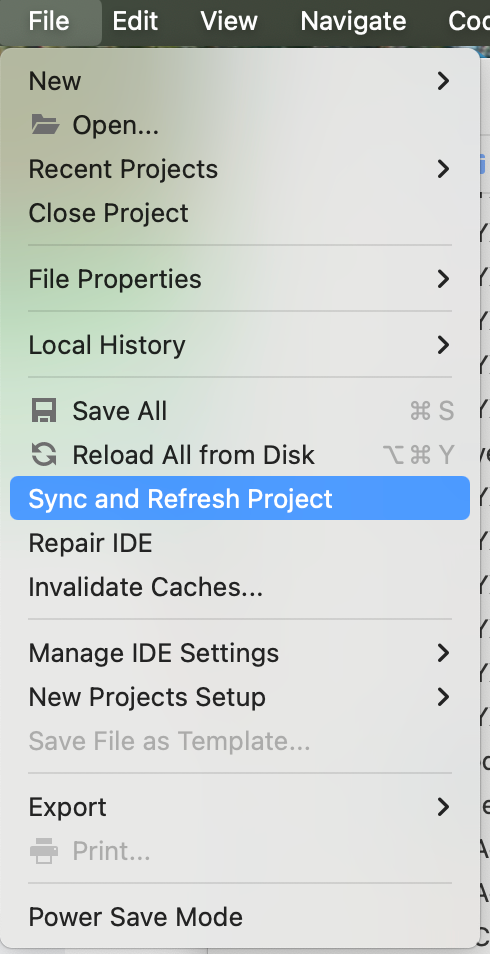Open the Edit menu in menu bar

(x=135, y=21)
